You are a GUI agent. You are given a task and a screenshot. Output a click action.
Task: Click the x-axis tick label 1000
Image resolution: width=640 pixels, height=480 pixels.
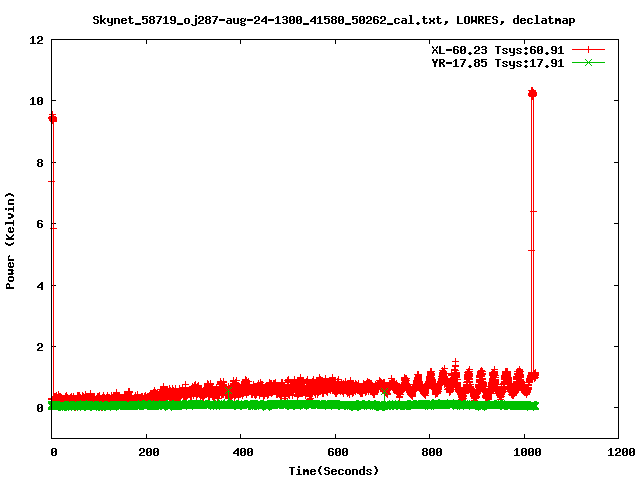click(527, 452)
